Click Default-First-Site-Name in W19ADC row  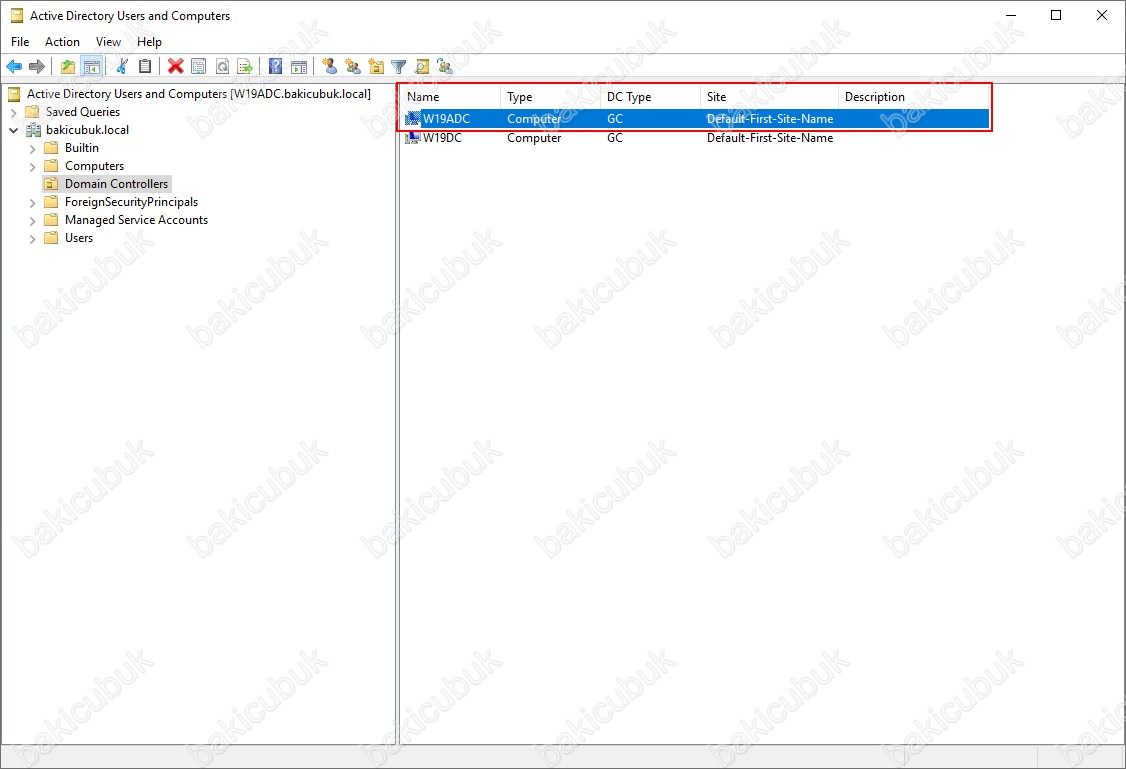tap(770, 118)
